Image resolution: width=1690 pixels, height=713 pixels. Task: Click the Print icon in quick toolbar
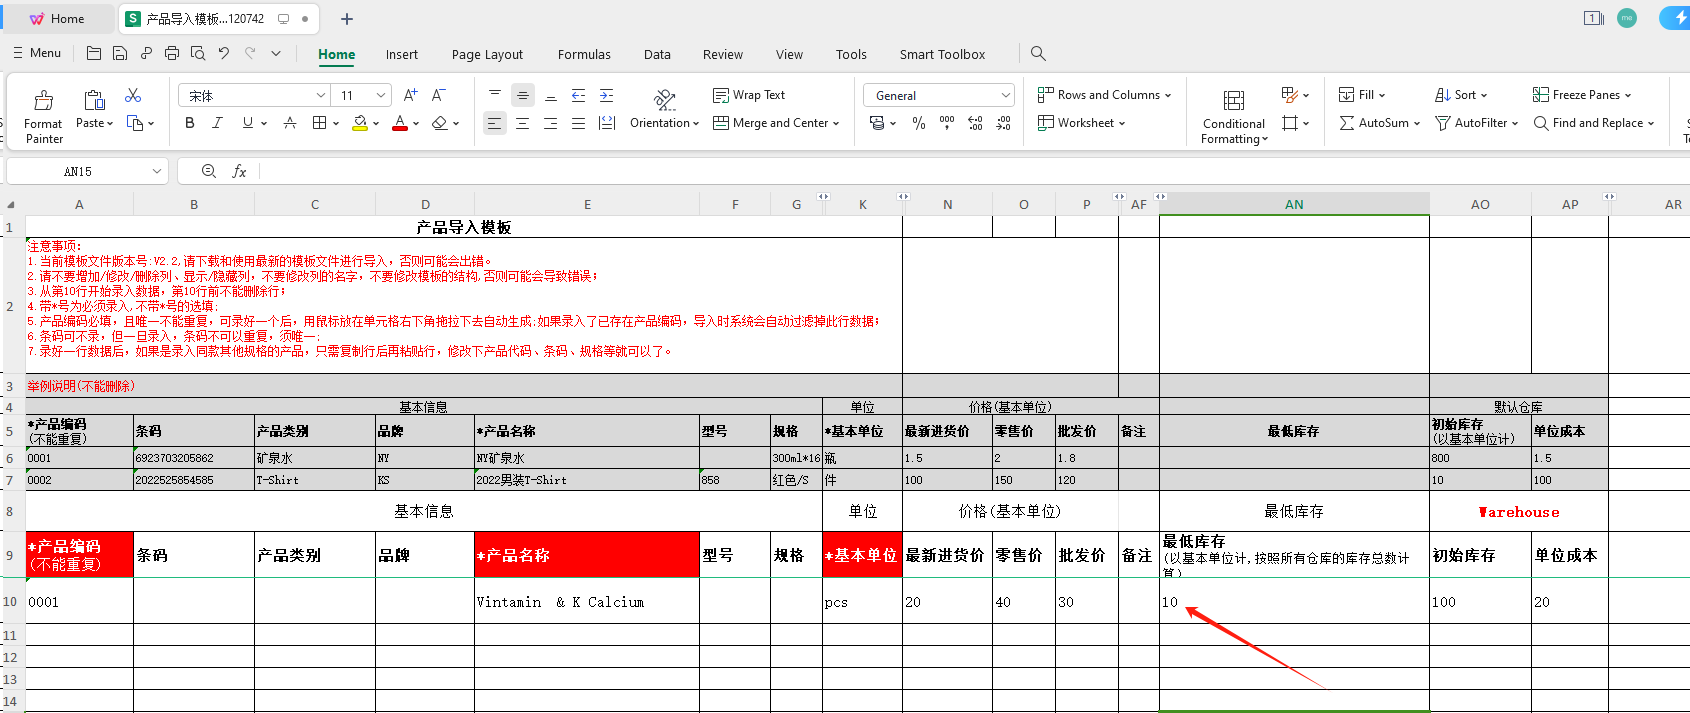click(x=172, y=54)
